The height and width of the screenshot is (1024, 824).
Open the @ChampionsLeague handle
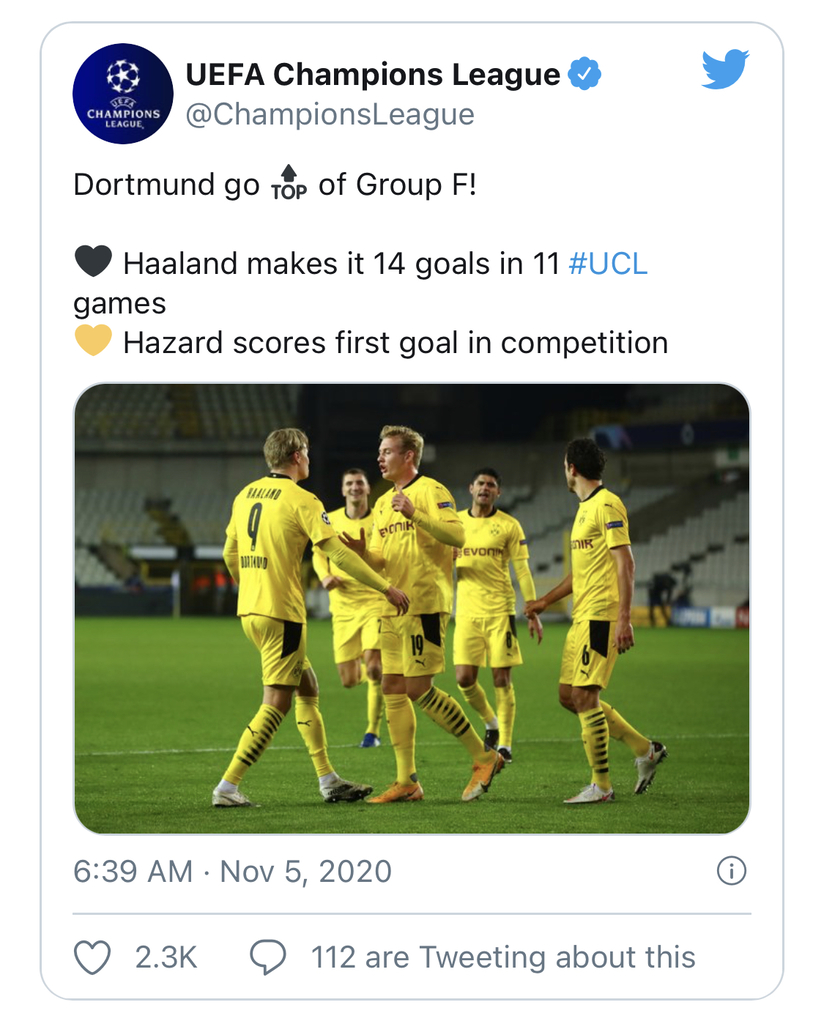330,114
